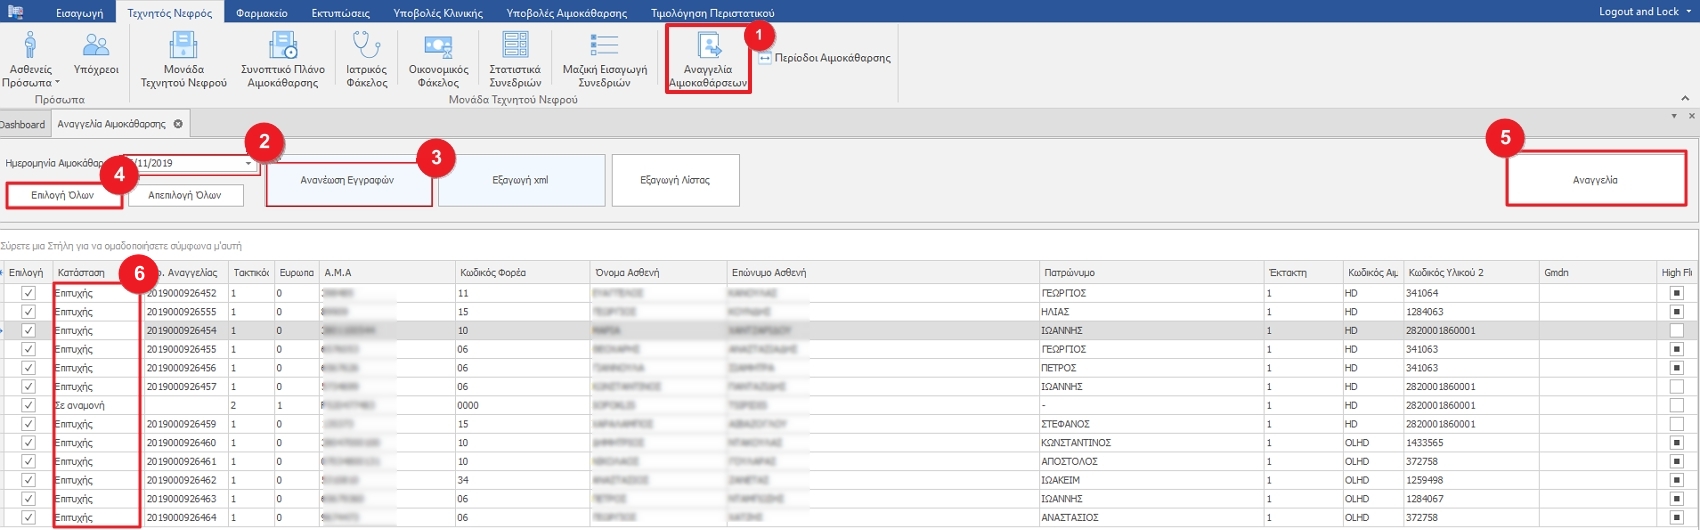The height and width of the screenshot is (530, 1700).
Task: Open the Υποβολές Κλινικής ribbon tab
Action: coord(438,13)
